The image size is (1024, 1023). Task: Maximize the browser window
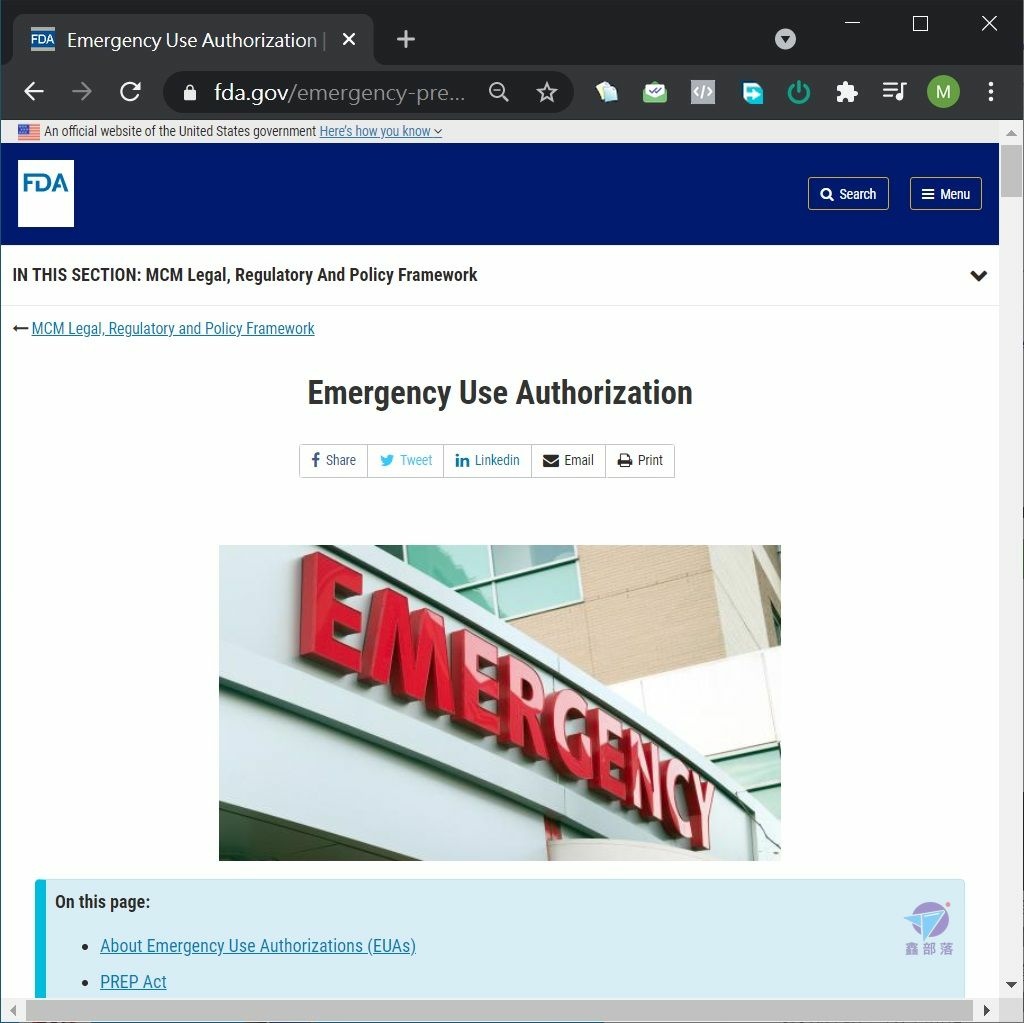coord(920,24)
